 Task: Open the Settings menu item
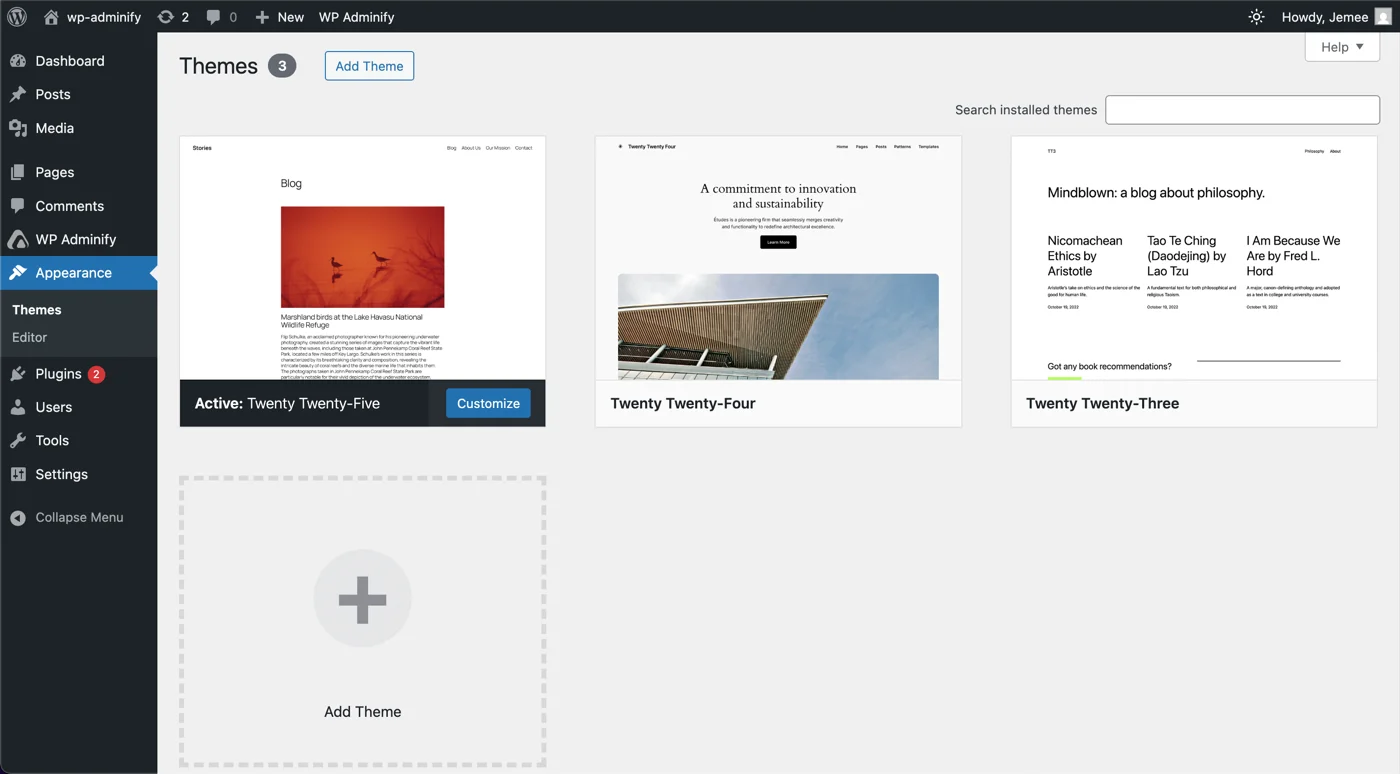(79, 474)
